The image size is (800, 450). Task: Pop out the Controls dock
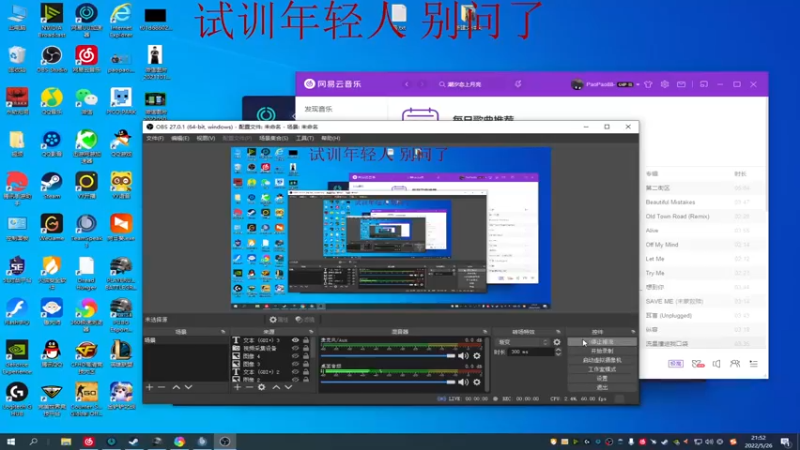point(633,332)
